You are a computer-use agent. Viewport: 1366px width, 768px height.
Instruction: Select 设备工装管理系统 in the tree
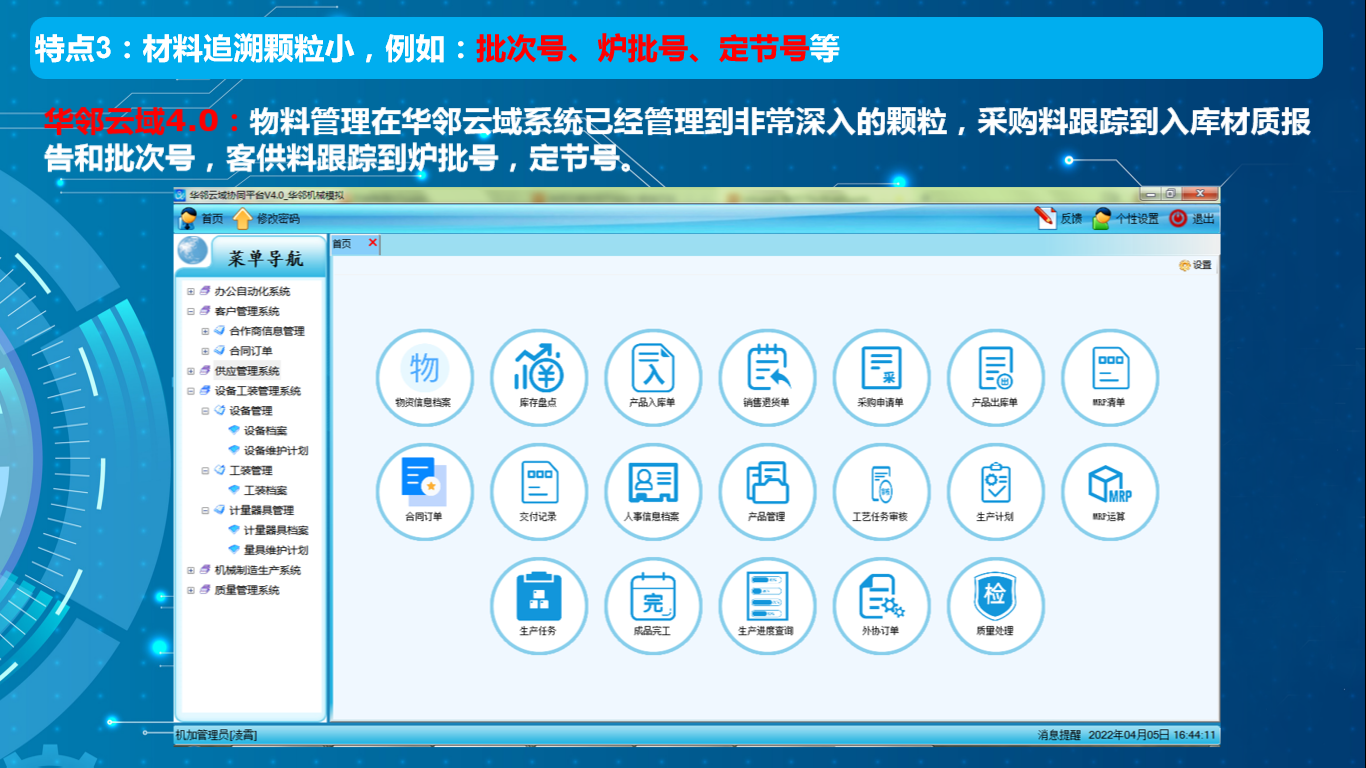(x=257, y=391)
